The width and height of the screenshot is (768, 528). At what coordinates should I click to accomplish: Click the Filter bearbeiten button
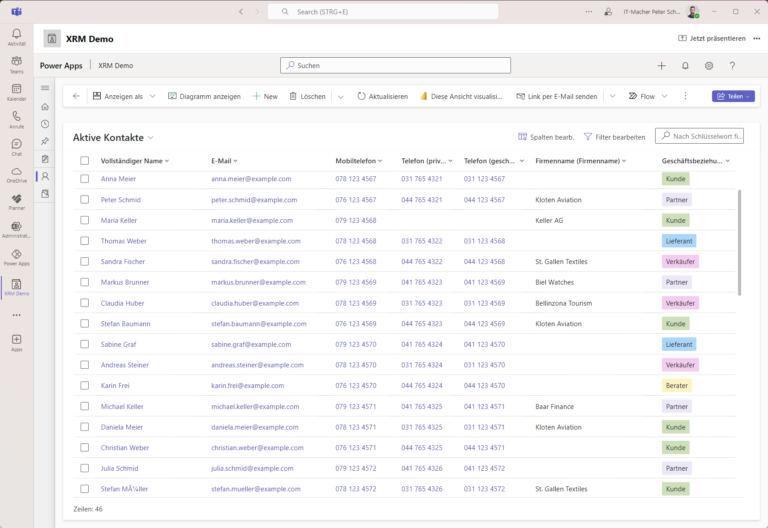coord(614,137)
